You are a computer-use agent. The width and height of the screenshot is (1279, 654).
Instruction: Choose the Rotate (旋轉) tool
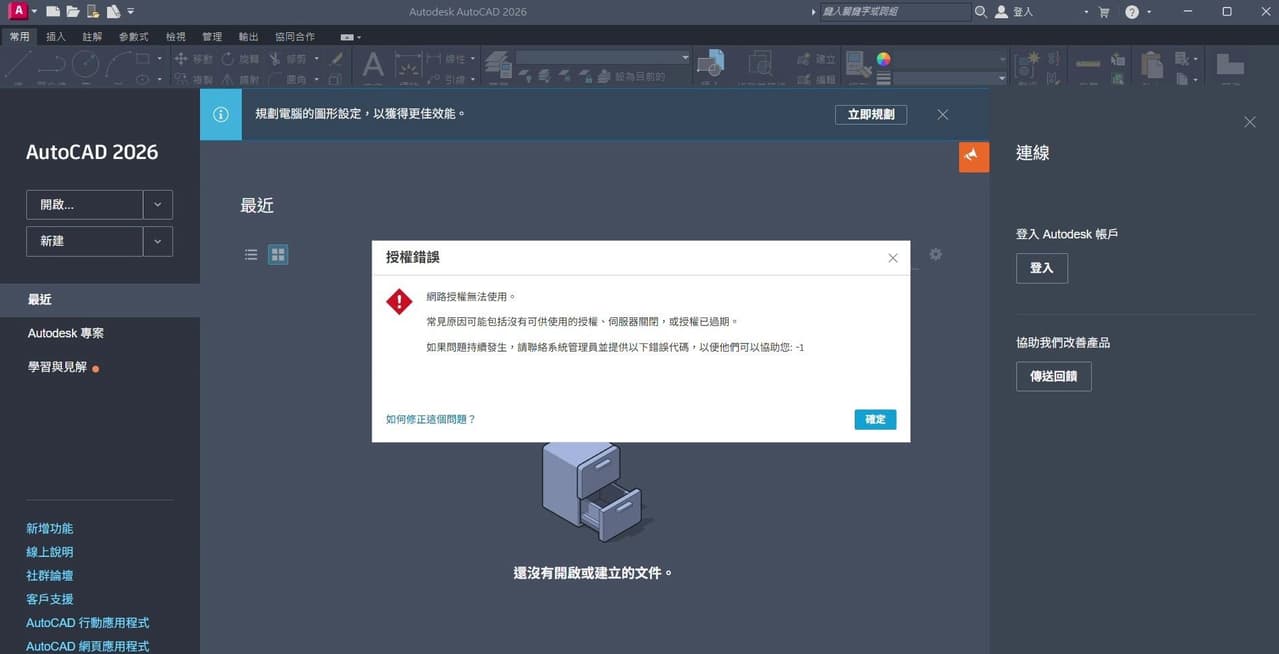[x=241, y=59]
